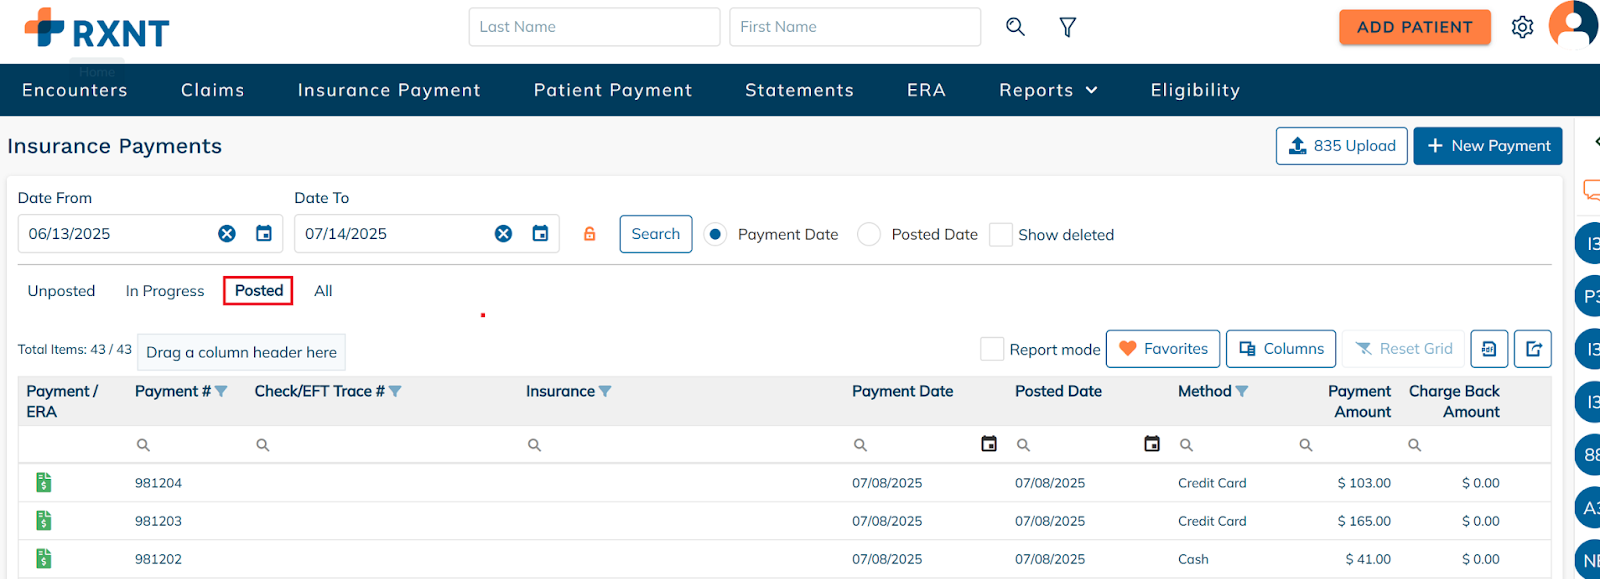Open the Insurance column filter dropdown
This screenshot has height=579, width=1600.
pos(605,391)
